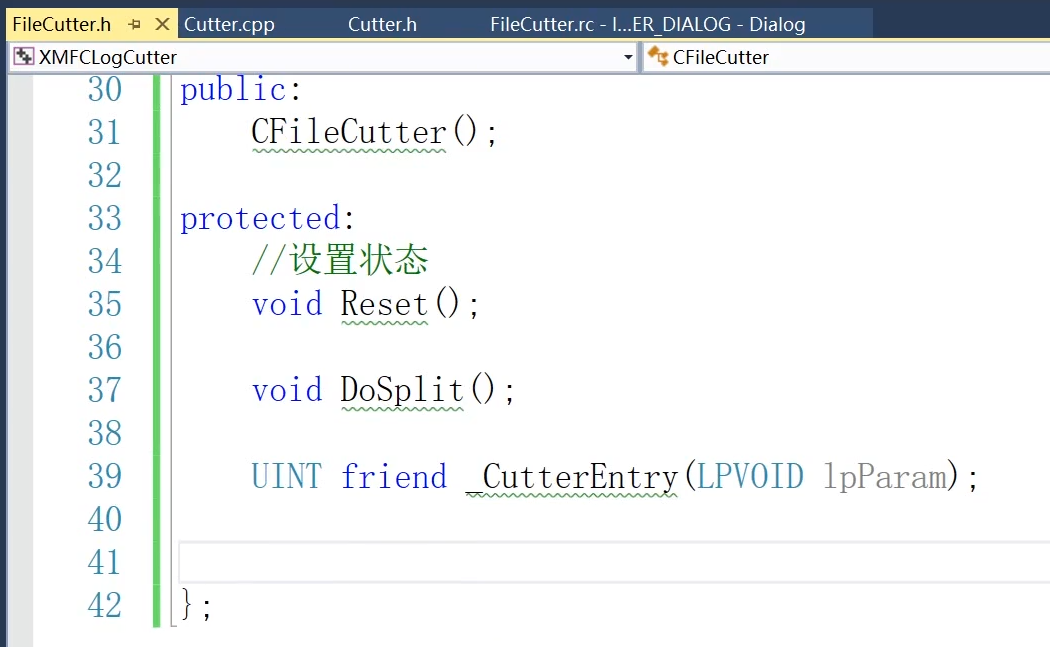Click the UINT type on line 39

pos(287,477)
